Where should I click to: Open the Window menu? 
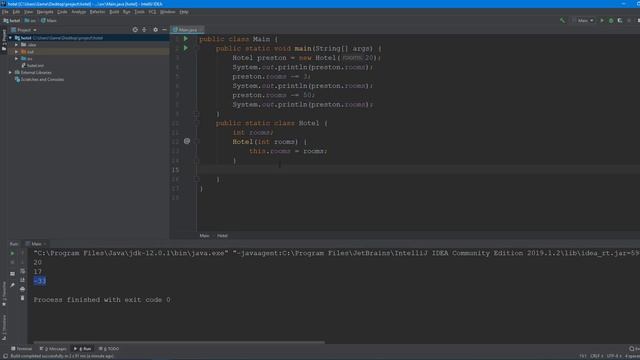pyautogui.click(x=167, y=12)
